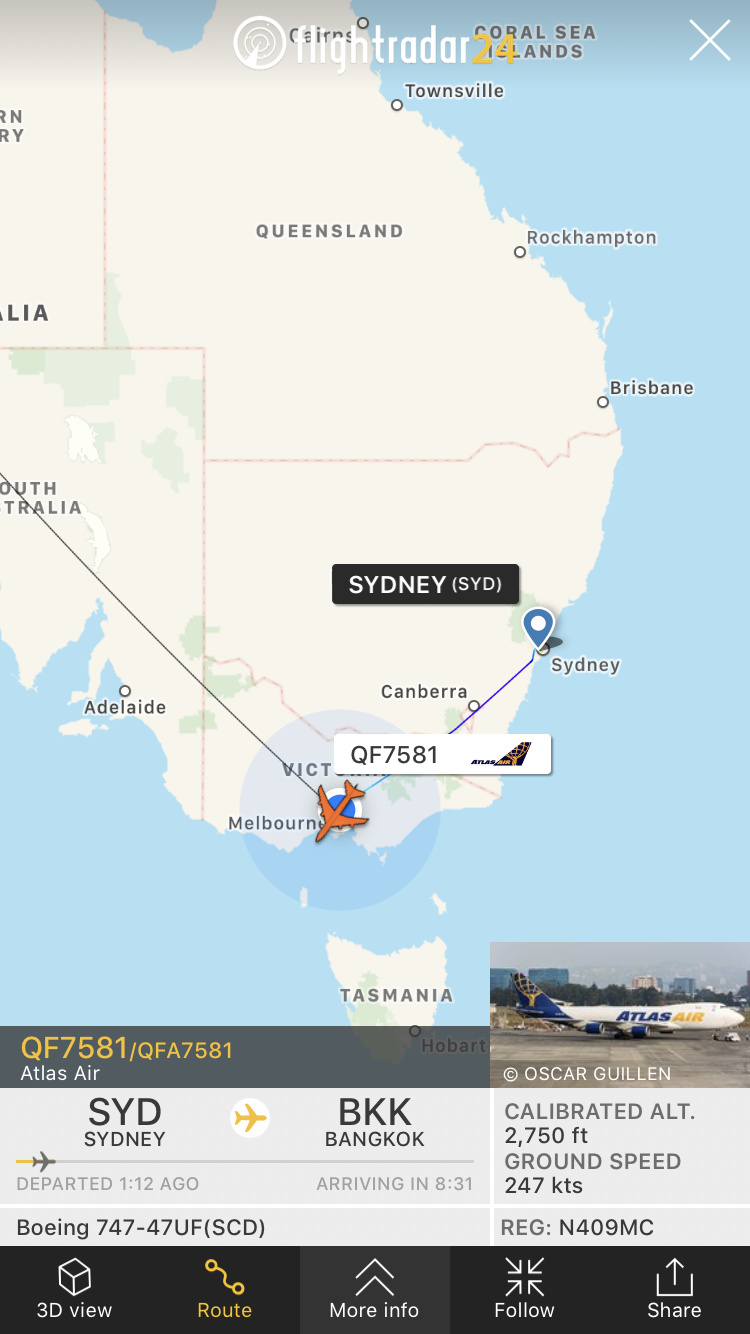Image resolution: width=750 pixels, height=1334 pixels.
Task: Select the SYDNEY (SYD) airport label
Action: click(x=425, y=584)
